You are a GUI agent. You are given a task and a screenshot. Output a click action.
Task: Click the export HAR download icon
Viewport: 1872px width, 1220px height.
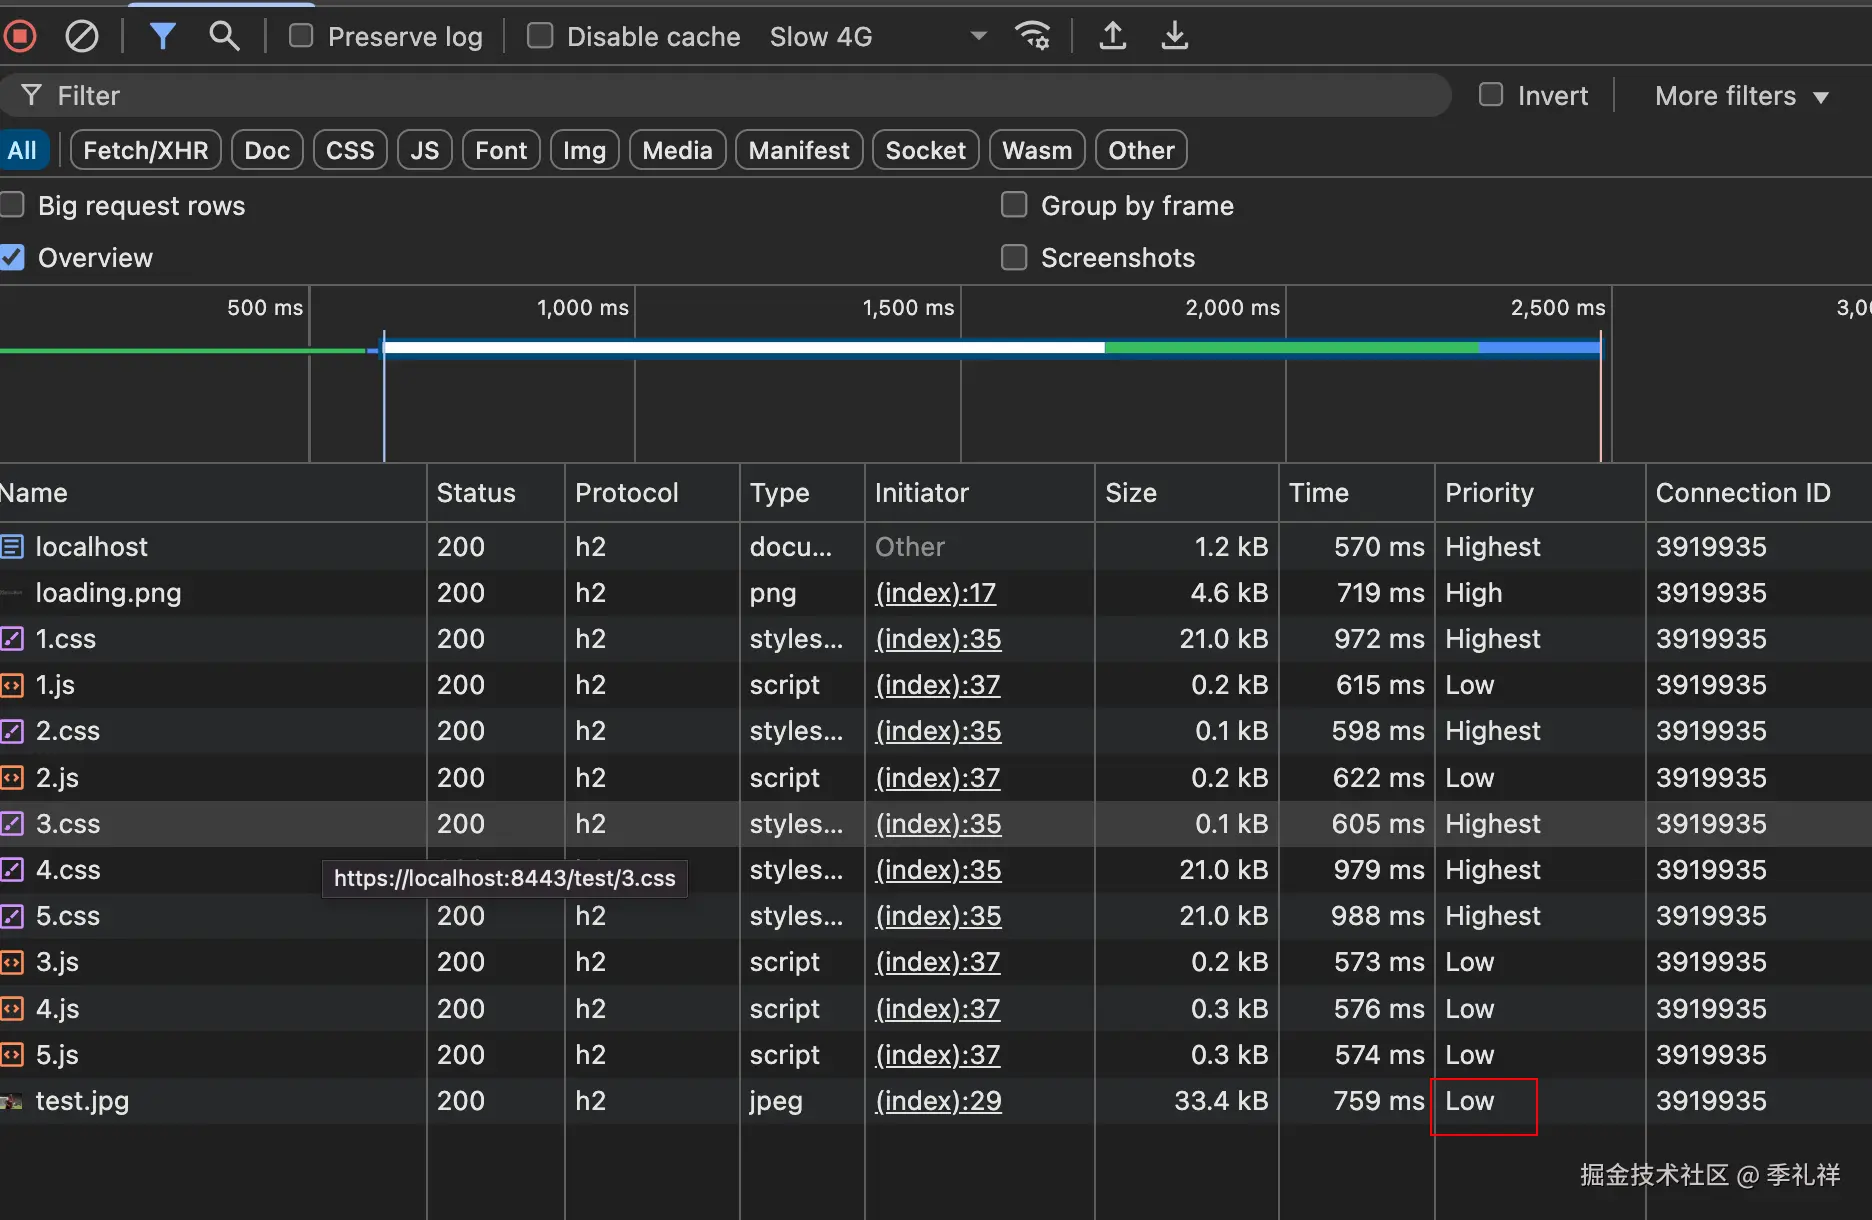1174,37
